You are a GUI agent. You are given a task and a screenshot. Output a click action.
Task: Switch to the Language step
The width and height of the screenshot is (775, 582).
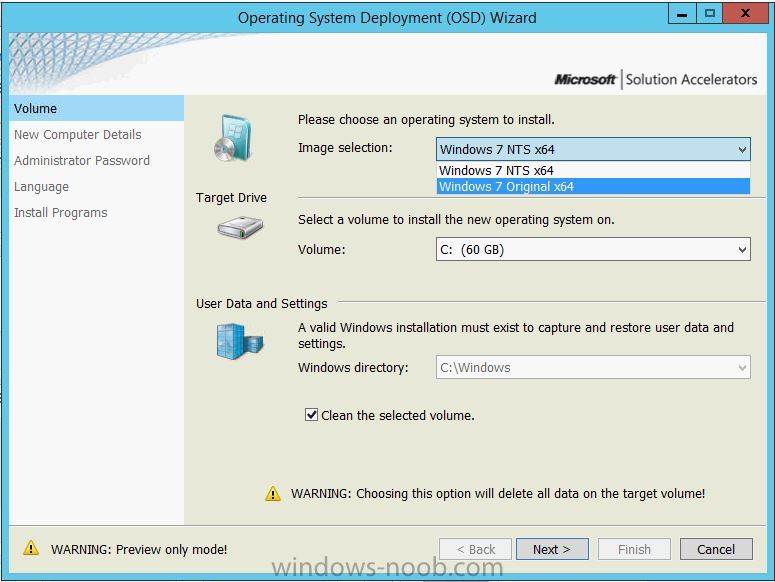(x=42, y=187)
